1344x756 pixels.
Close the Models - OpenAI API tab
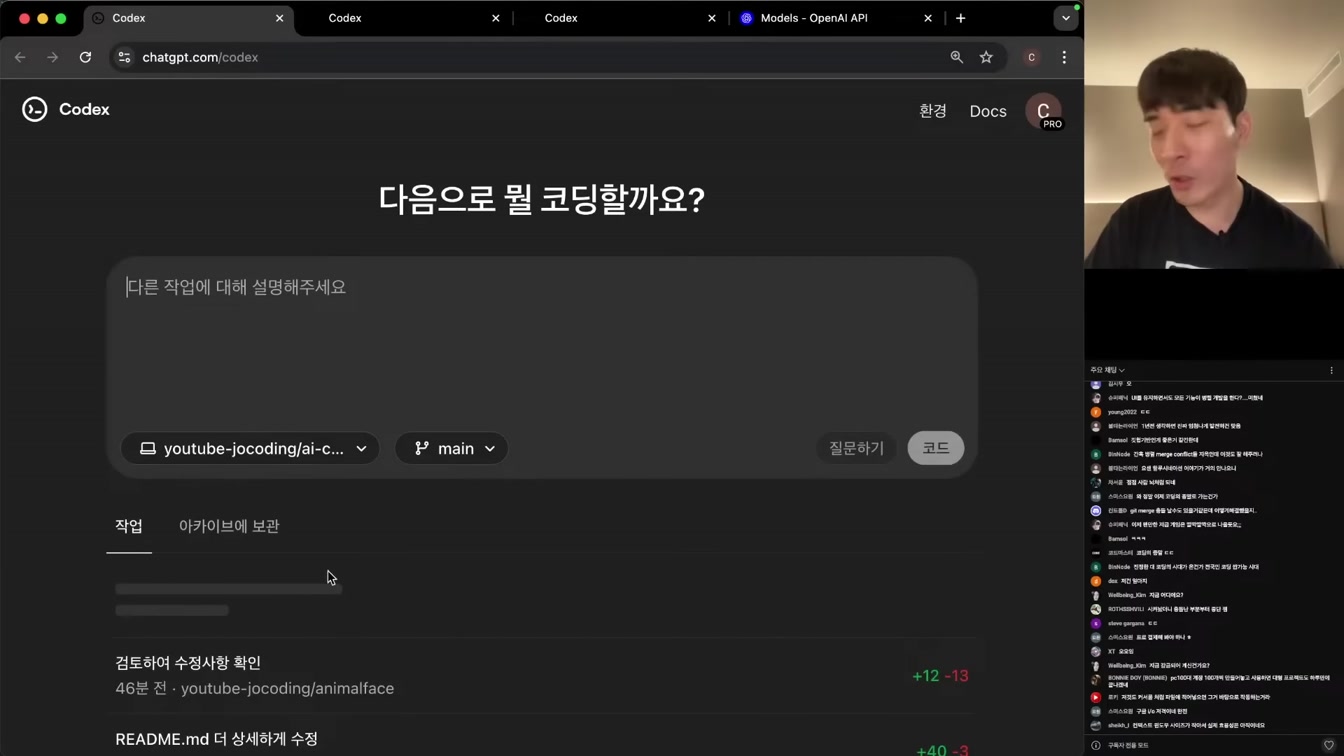click(928, 18)
